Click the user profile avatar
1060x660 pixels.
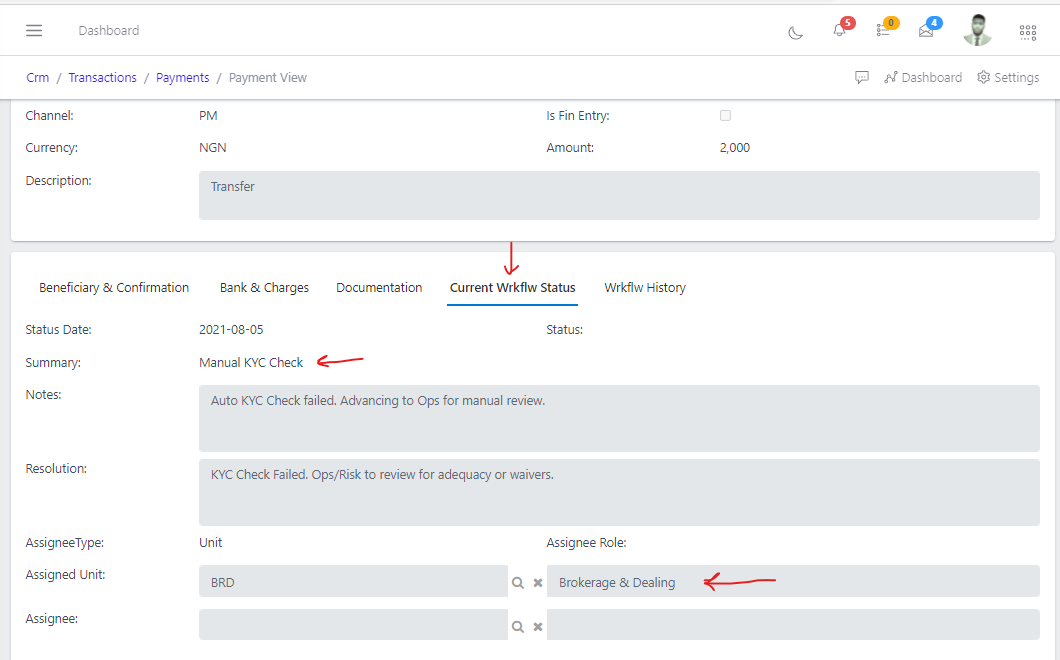point(977,30)
